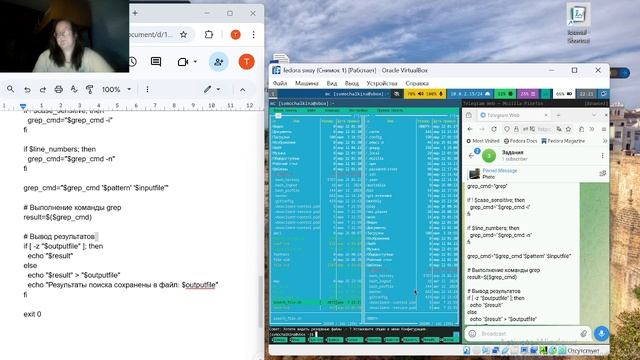
Task: Open the Файл menu in VirtualBox
Action: pos(280,83)
